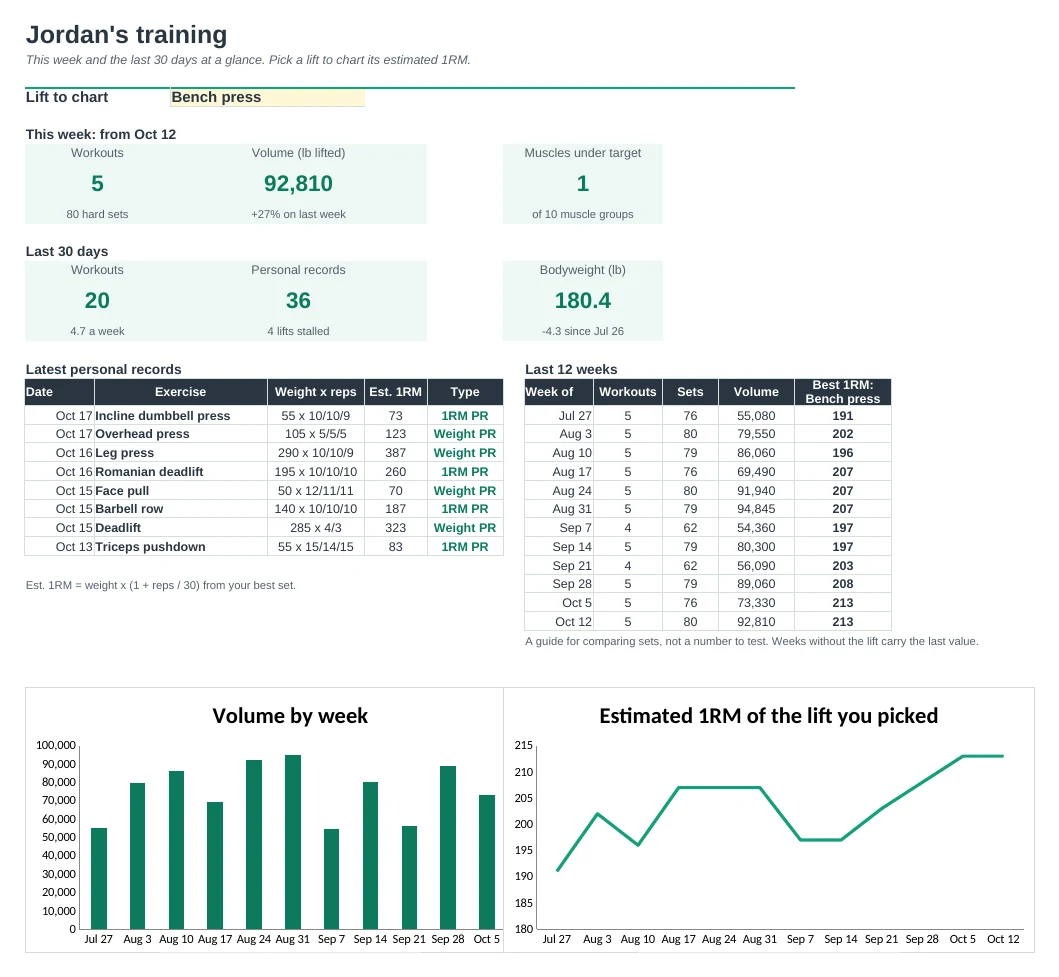Select the Incline dumbbell press row

pos(264,416)
